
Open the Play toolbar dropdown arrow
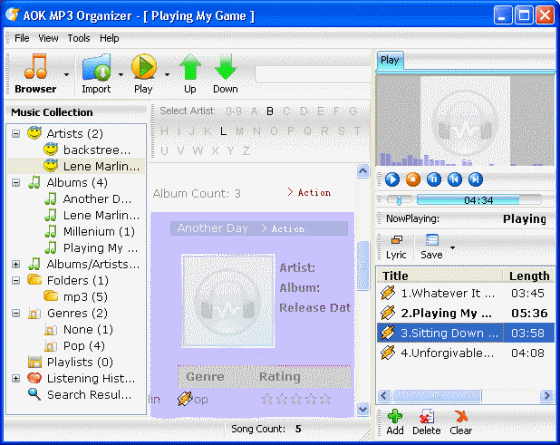click(x=167, y=75)
